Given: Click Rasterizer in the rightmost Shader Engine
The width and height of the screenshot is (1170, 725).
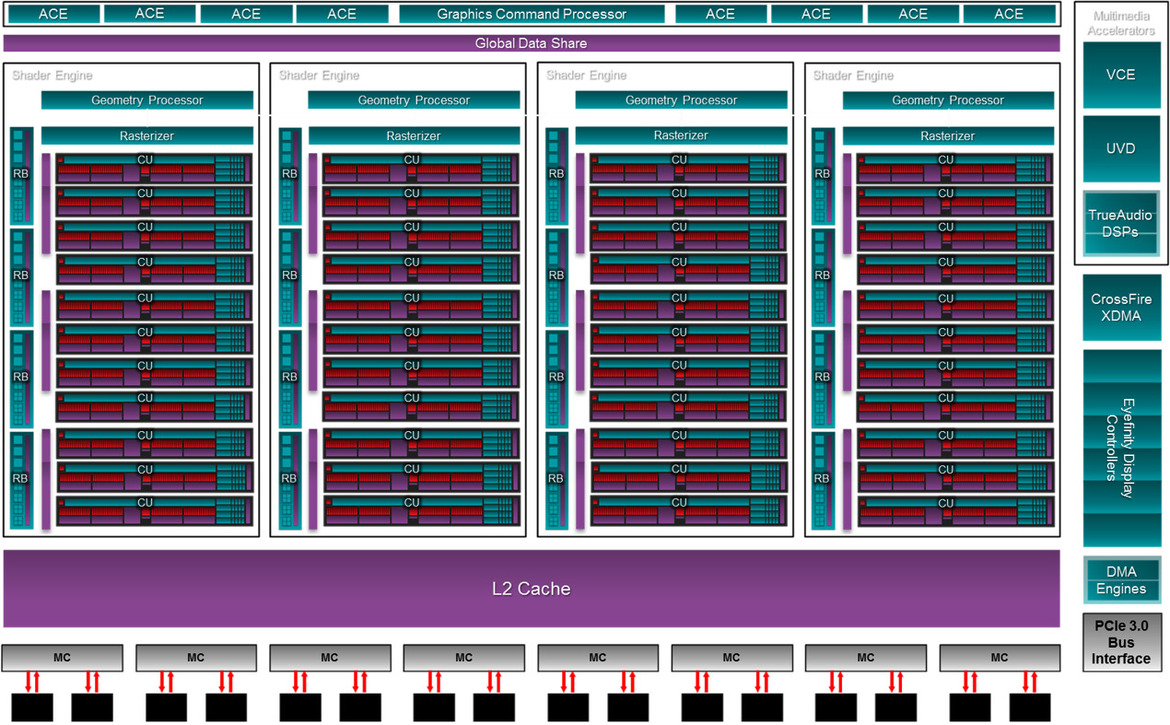Looking at the screenshot, I should point(948,136).
